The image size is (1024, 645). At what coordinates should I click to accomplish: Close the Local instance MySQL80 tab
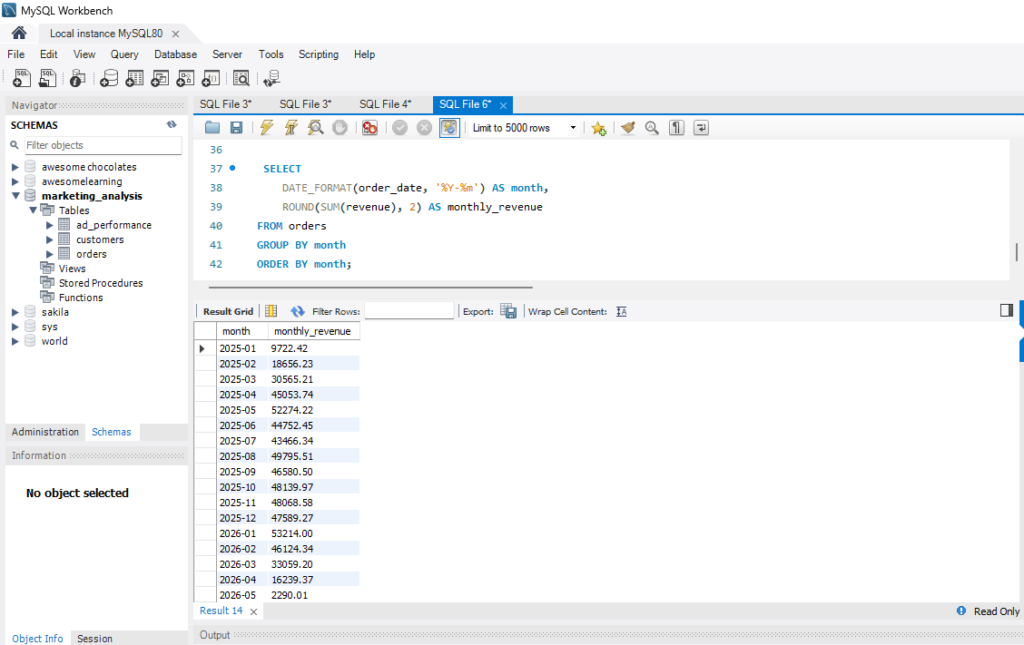tap(176, 33)
